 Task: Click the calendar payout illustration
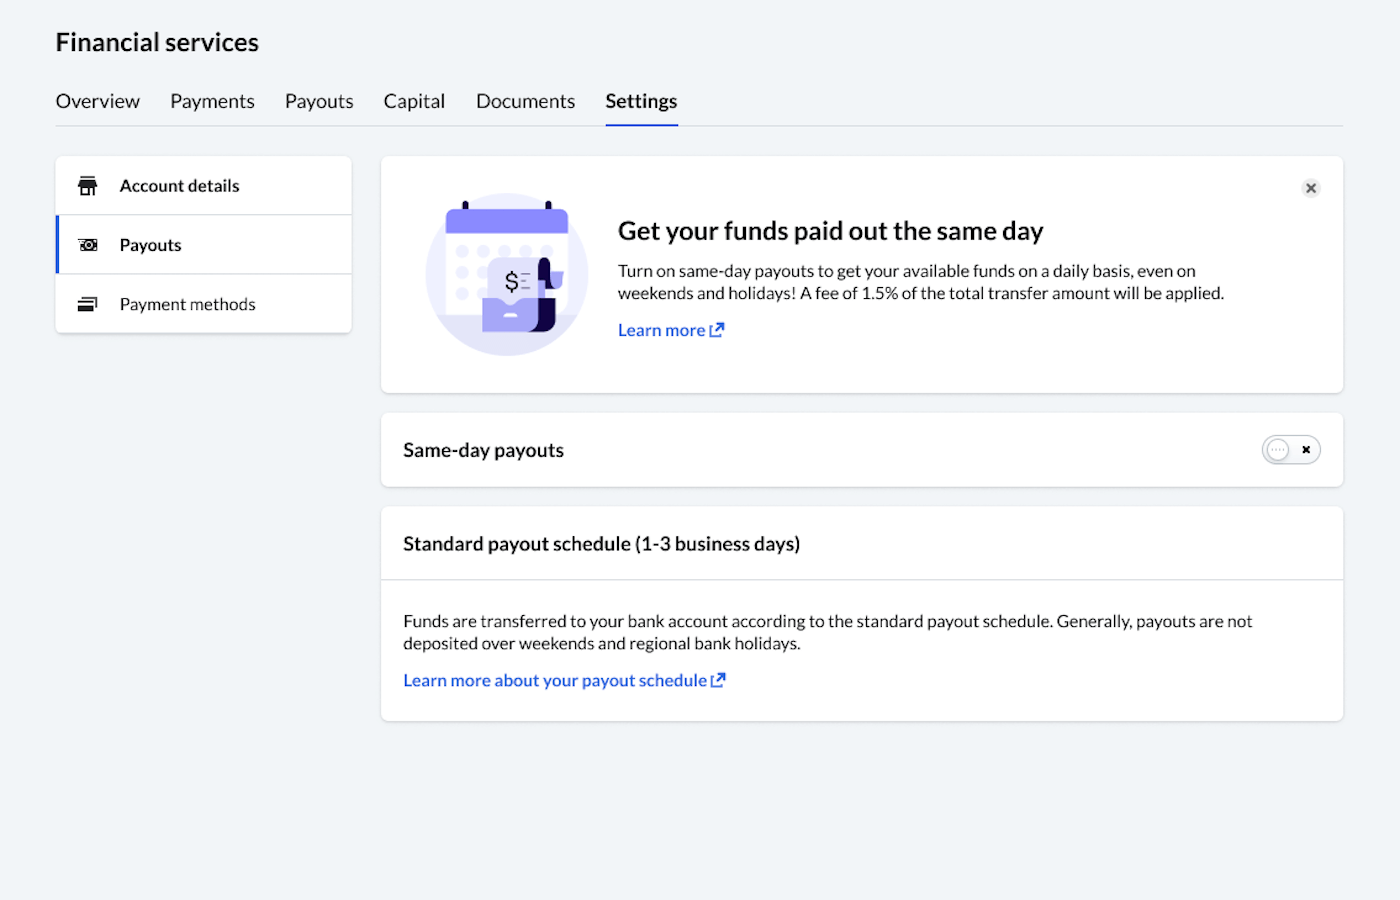[507, 272]
